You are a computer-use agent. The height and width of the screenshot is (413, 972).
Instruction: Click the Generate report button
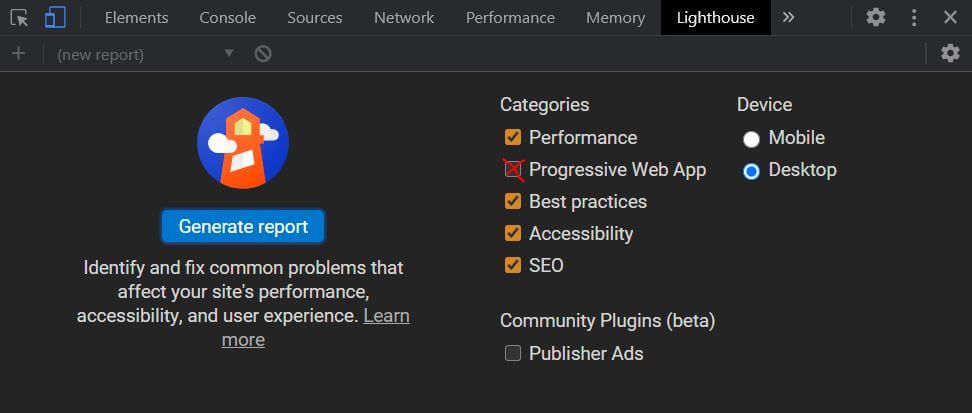[x=243, y=226]
